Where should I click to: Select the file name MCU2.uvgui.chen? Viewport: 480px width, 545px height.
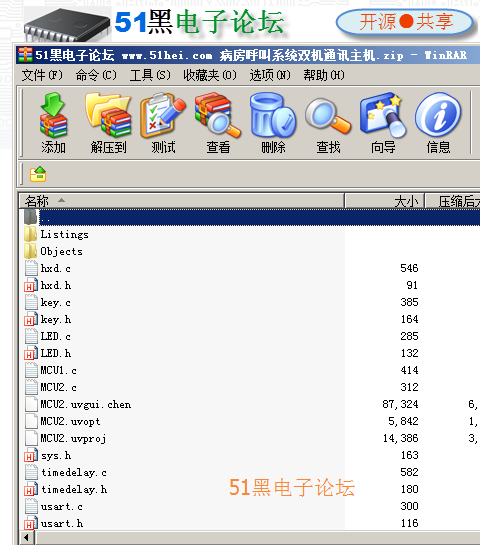pos(86,405)
